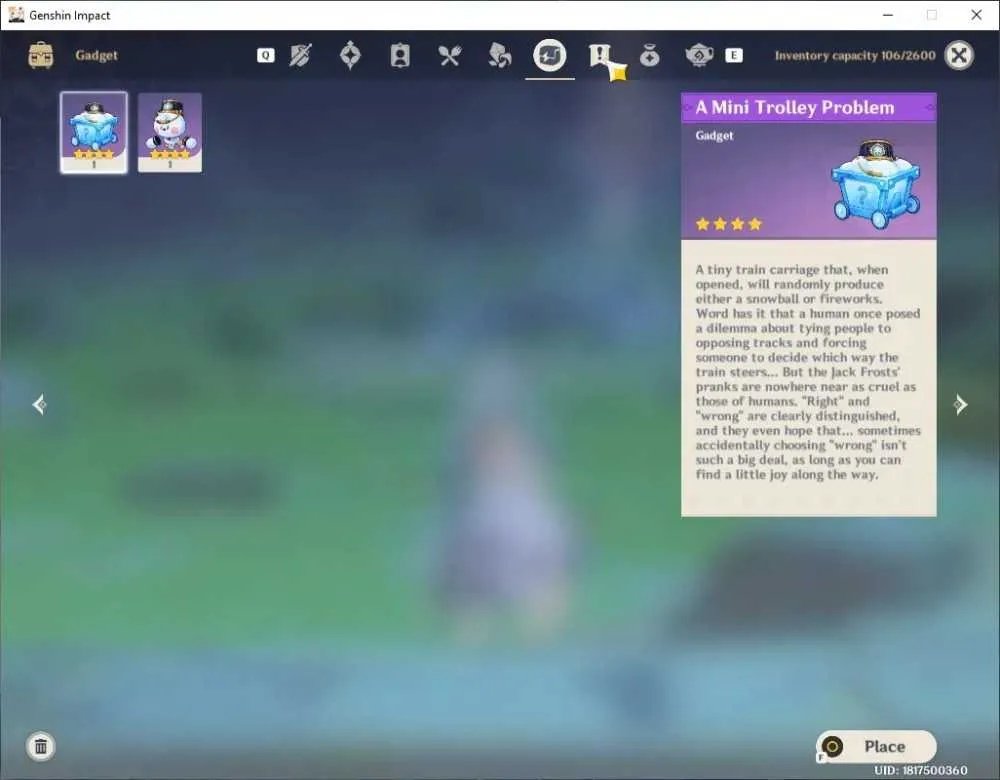The height and width of the screenshot is (780, 1000).
Task: Close the inventory with the X button
Action: click(x=959, y=55)
